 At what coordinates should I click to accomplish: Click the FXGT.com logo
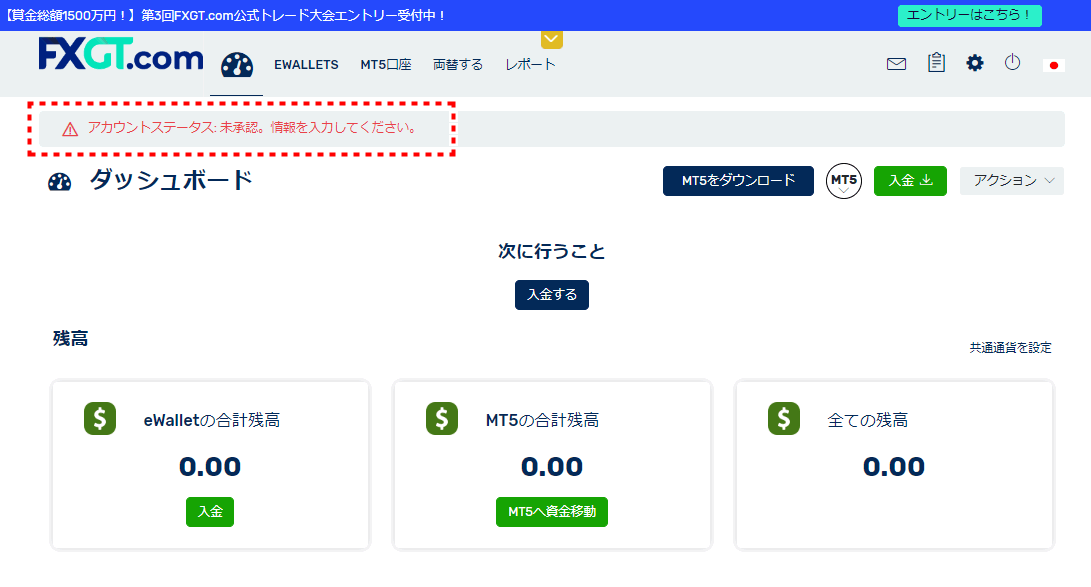point(120,54)
